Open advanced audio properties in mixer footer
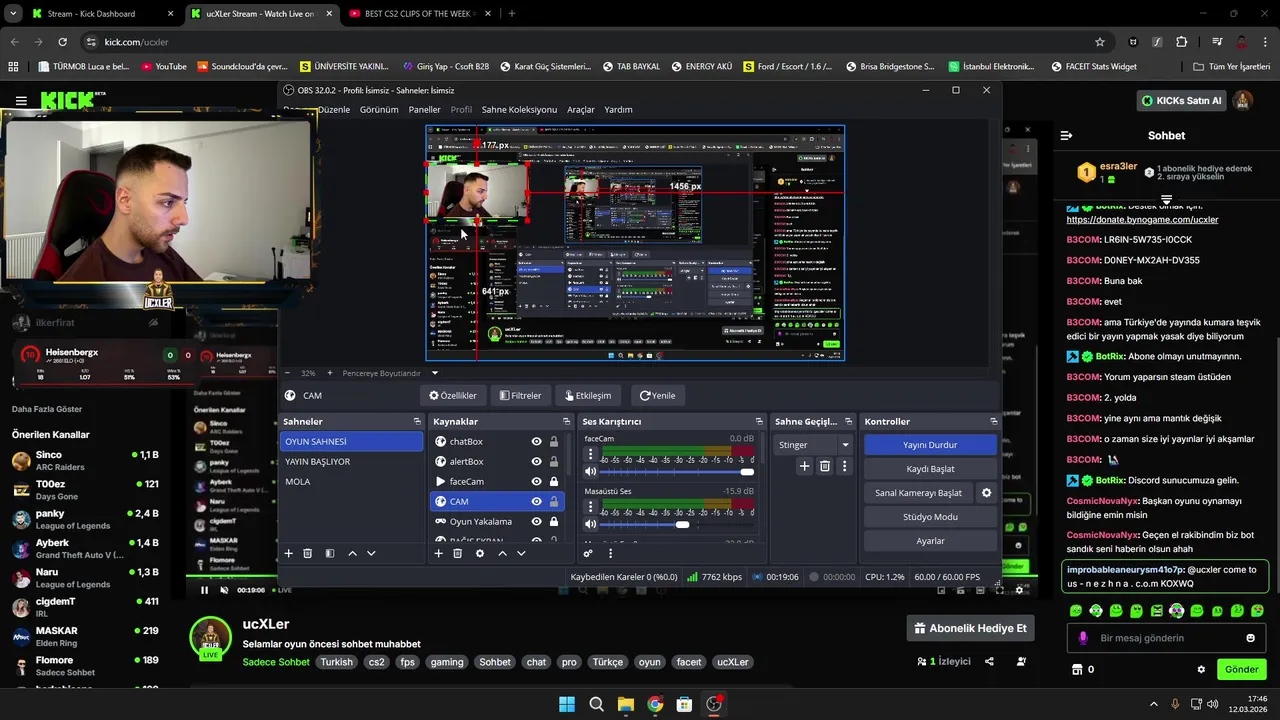This screenshot has width=1280, height=720. tap(588, 553)
